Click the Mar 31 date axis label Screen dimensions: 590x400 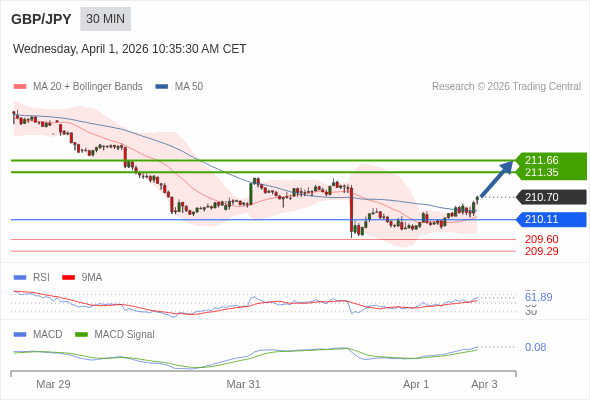pos(243,384)
